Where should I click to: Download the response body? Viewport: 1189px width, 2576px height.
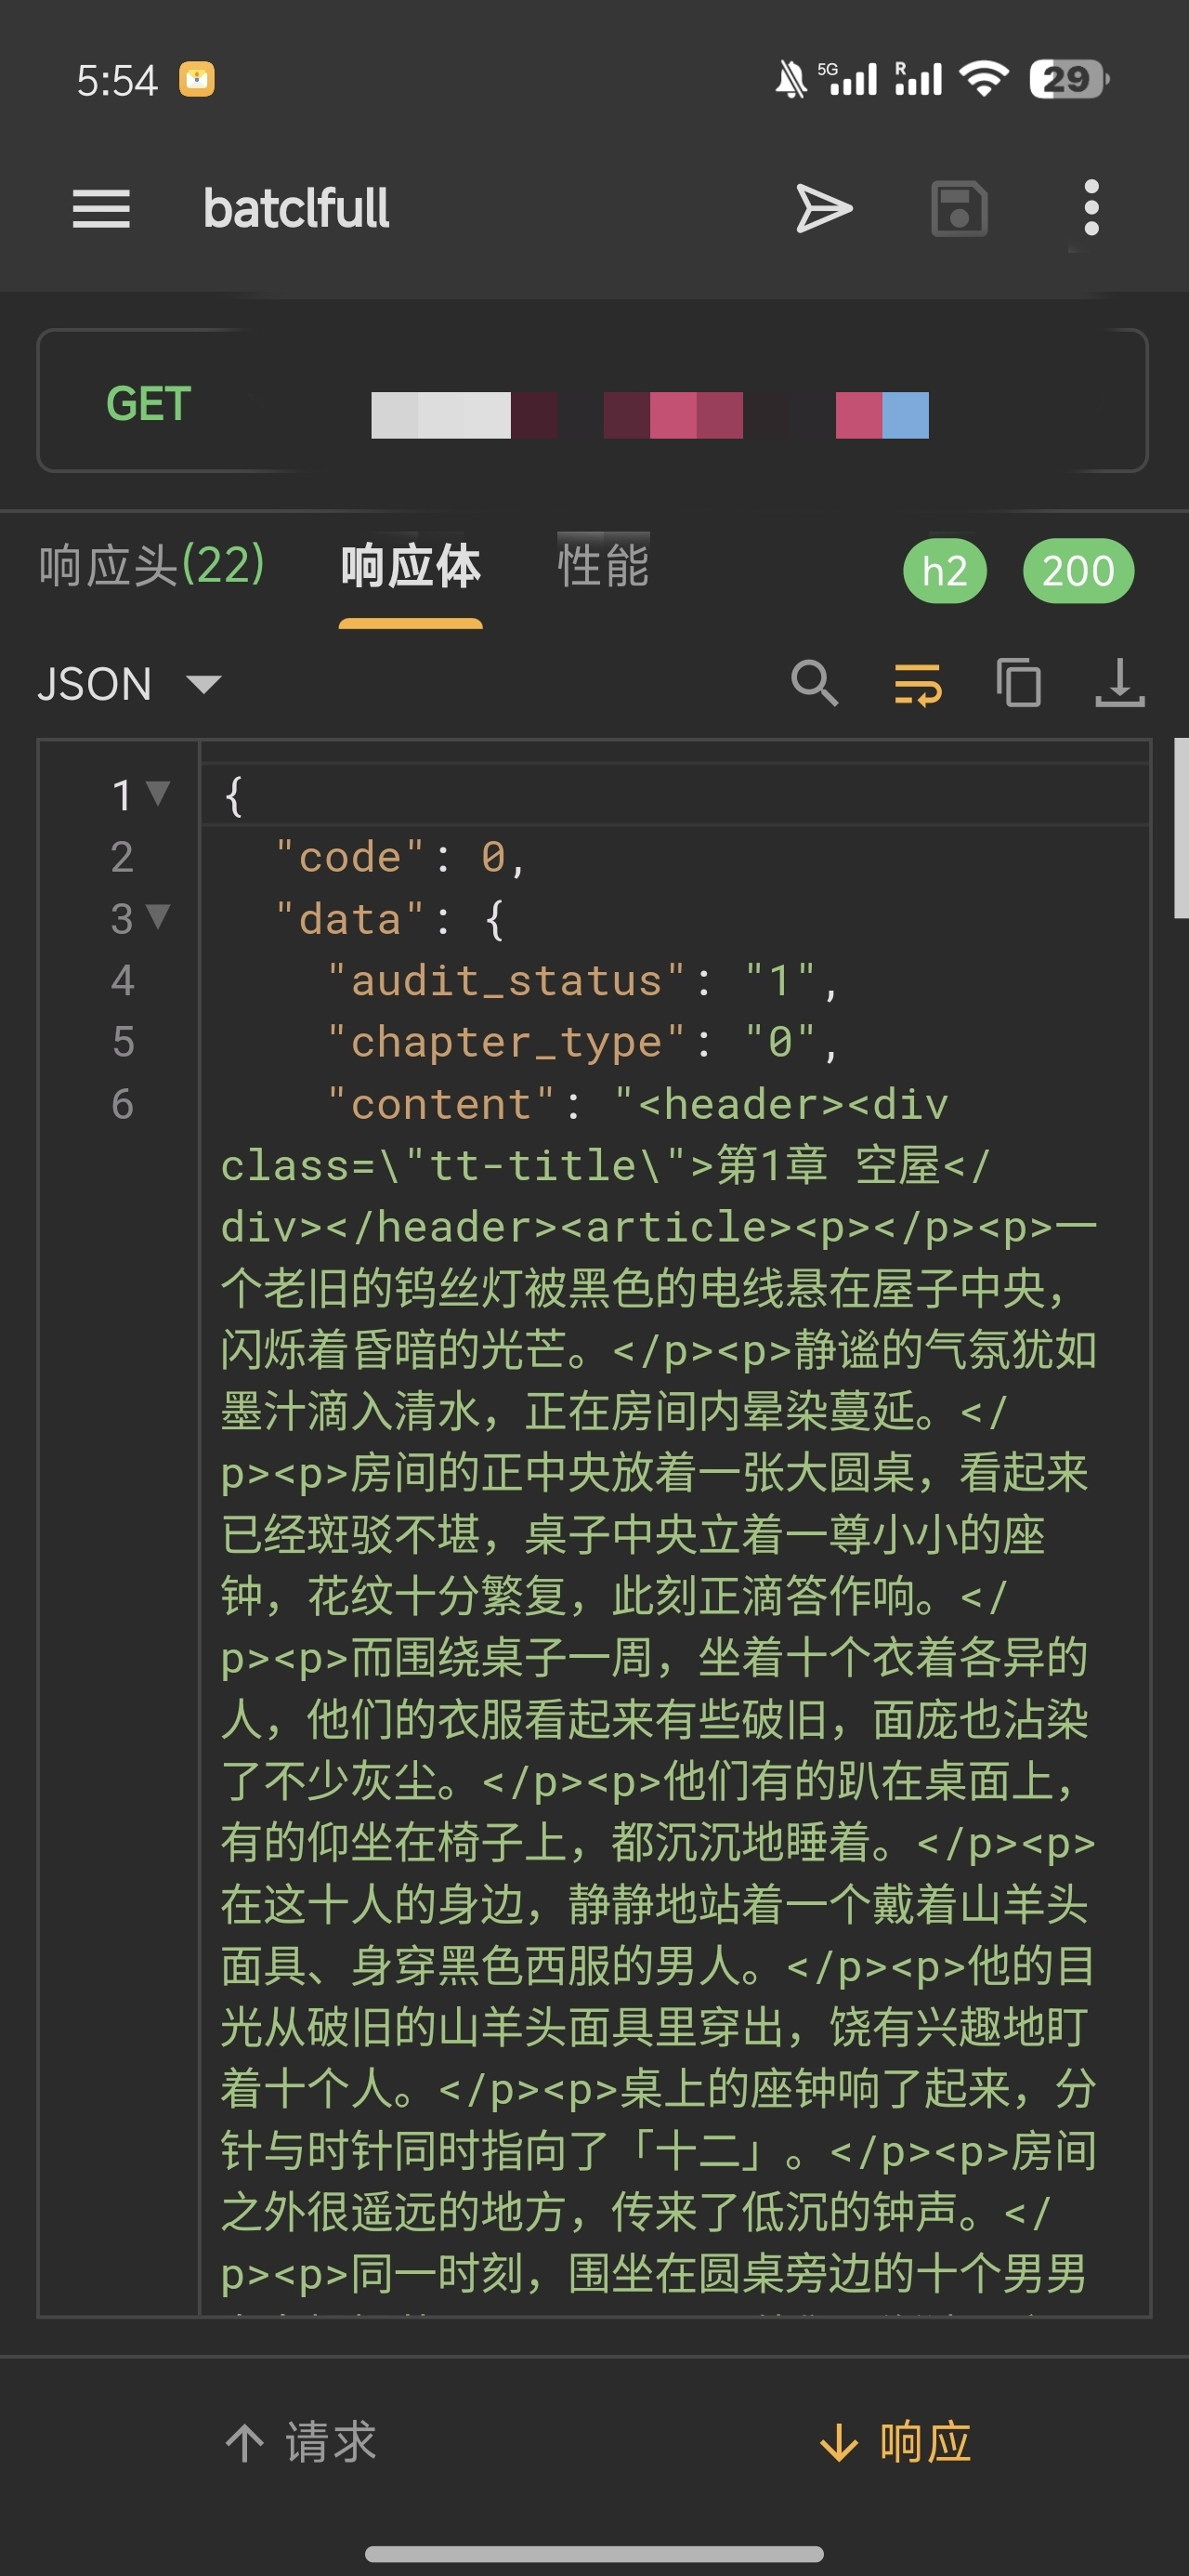tap(1119, 684)
